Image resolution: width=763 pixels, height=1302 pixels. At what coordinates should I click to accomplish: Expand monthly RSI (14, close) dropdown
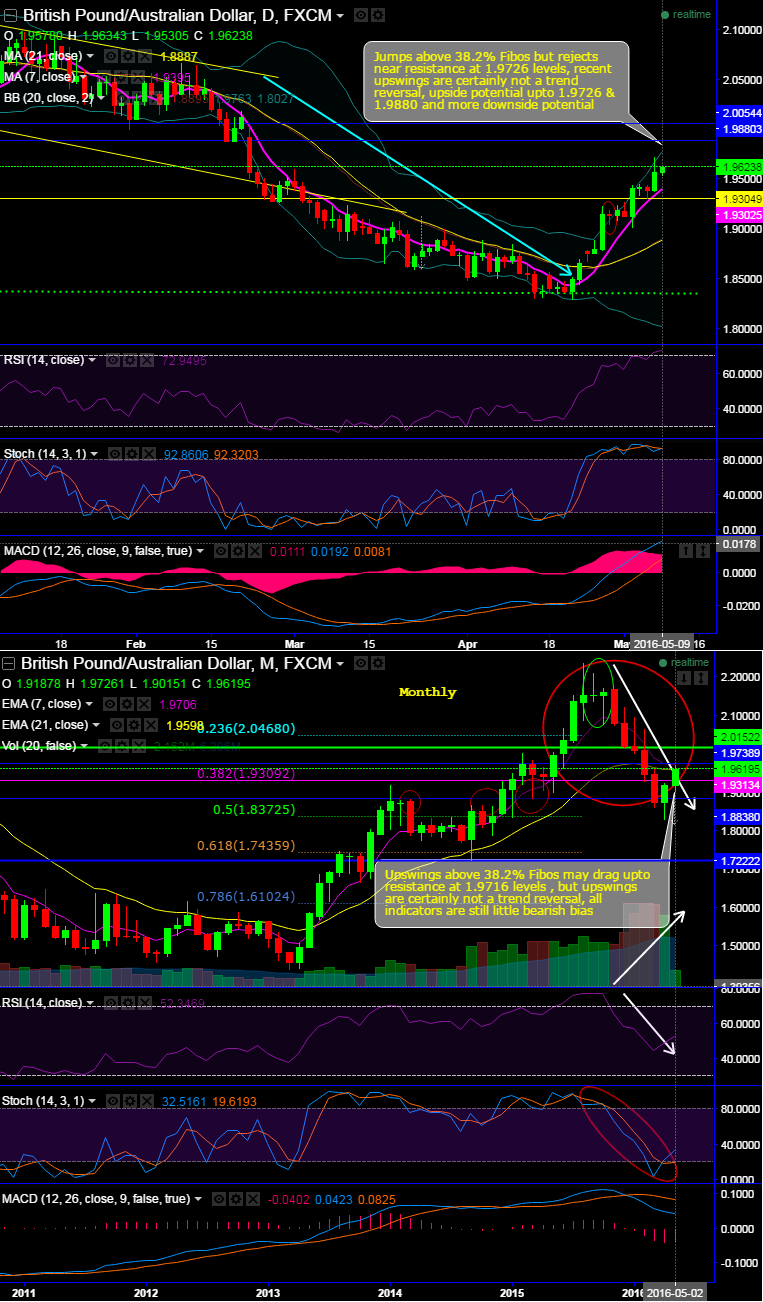click(92, 1002)
